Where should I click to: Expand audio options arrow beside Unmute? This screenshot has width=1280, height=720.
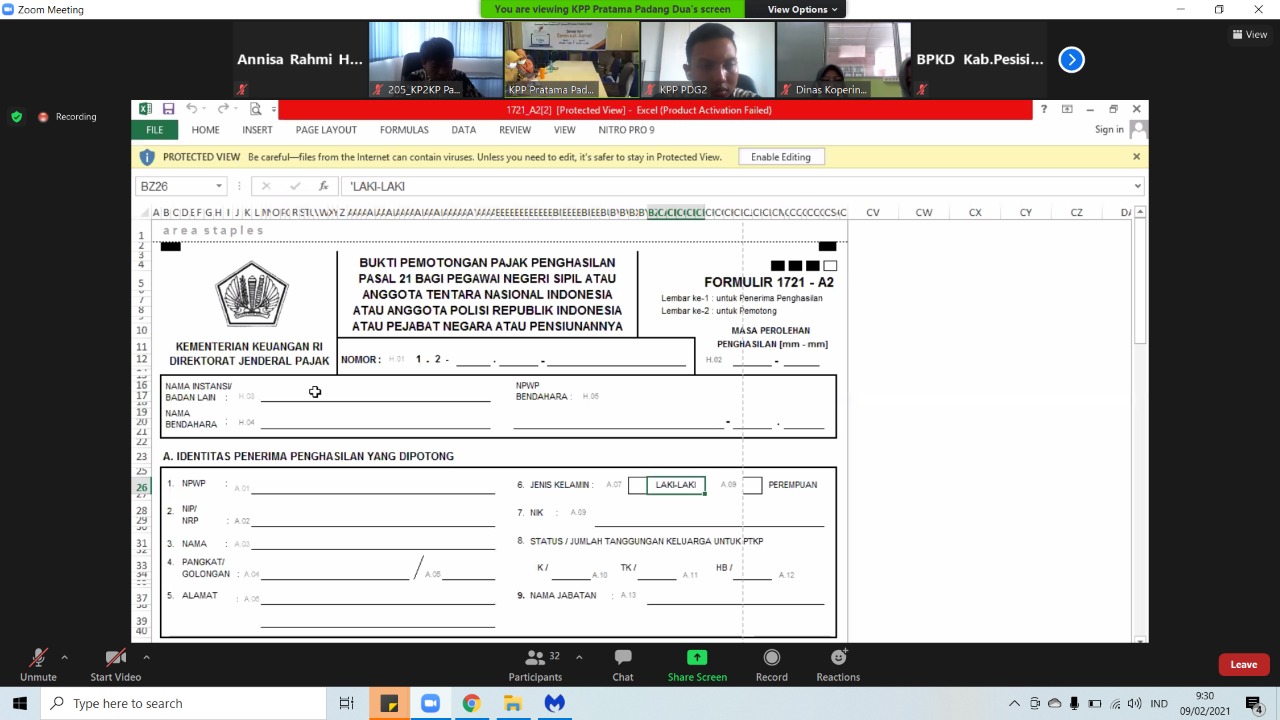pos(64,657)
